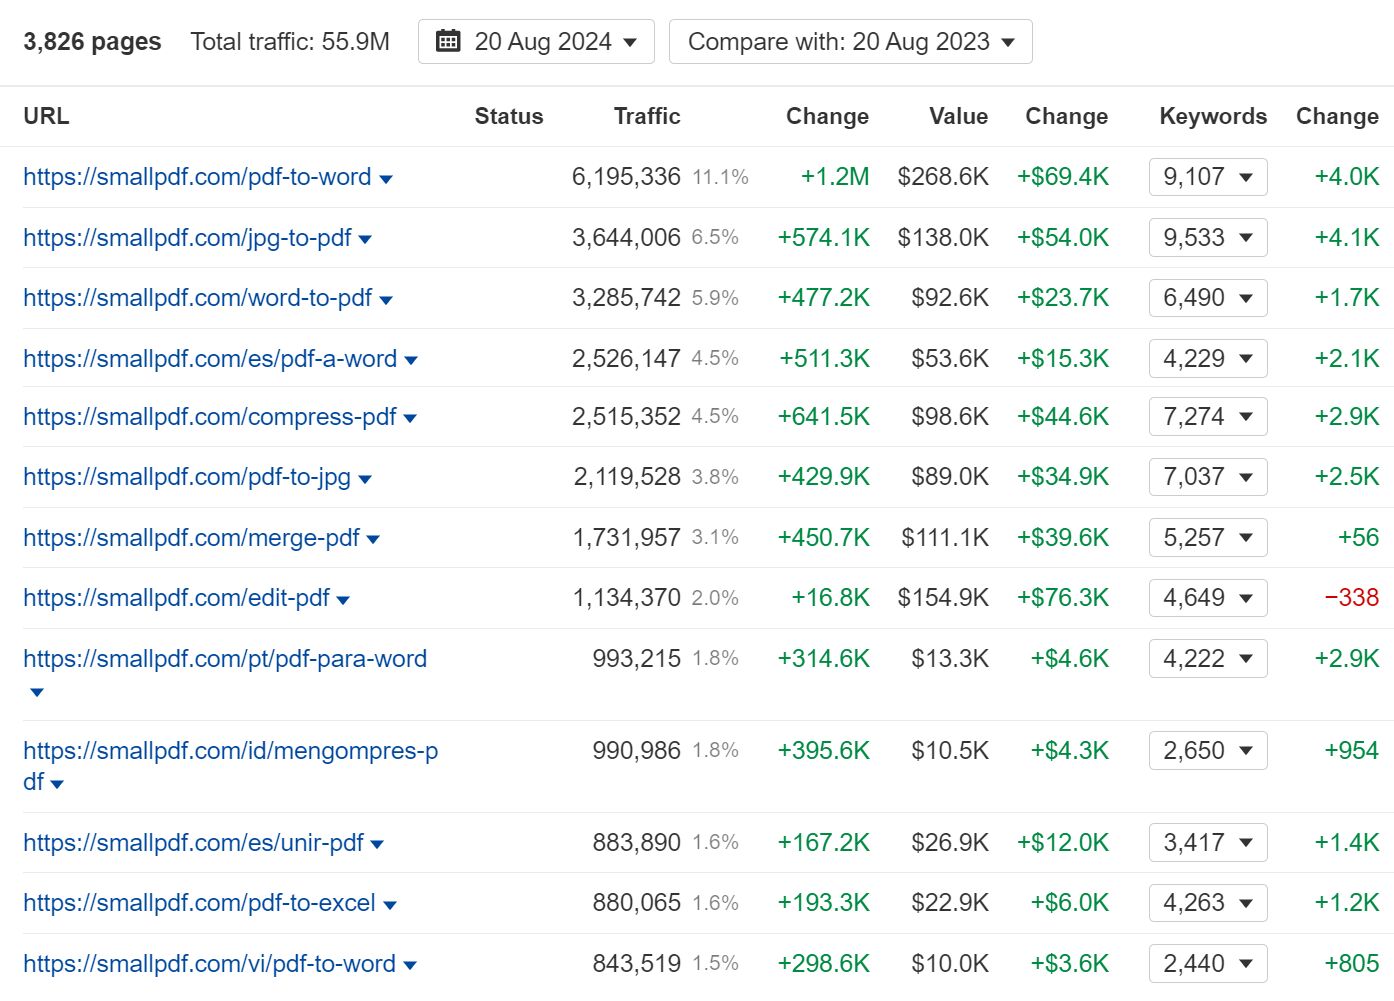Open the smallpdf.com/merge-pdf link
The height and width of the screenshot is (1001, 1394).
click(x=191, y=538)
